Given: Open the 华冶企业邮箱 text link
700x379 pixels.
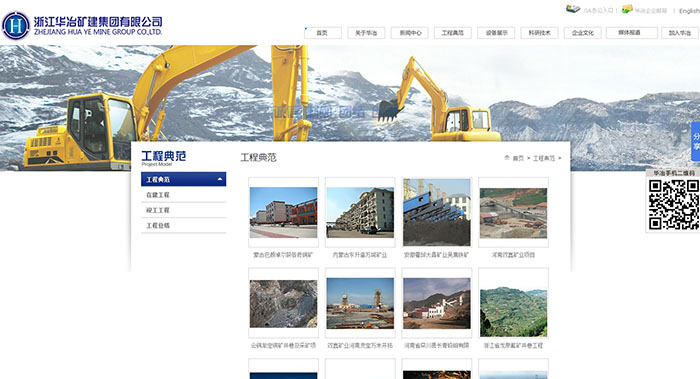Looking at the screenshot, I should pos(651,11).
